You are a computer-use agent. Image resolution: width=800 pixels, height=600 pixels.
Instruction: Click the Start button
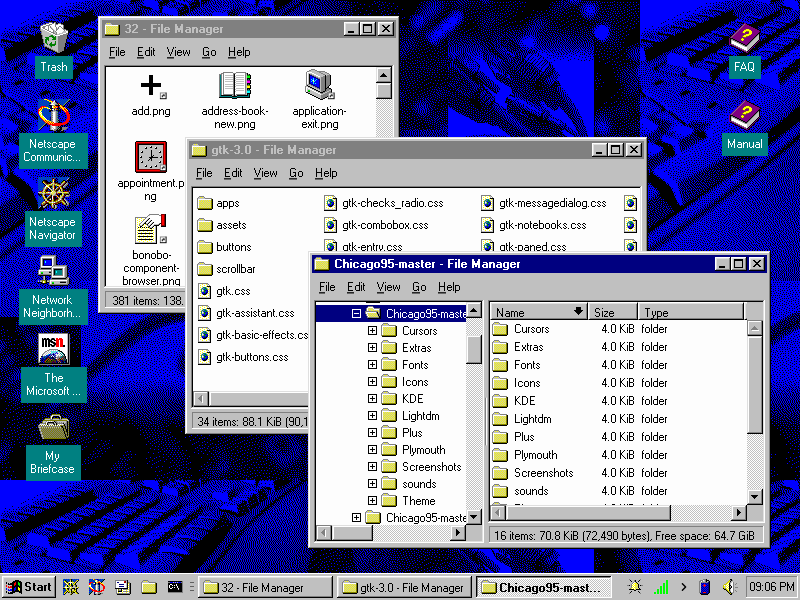pyautogui.click(x=26, y=587)
